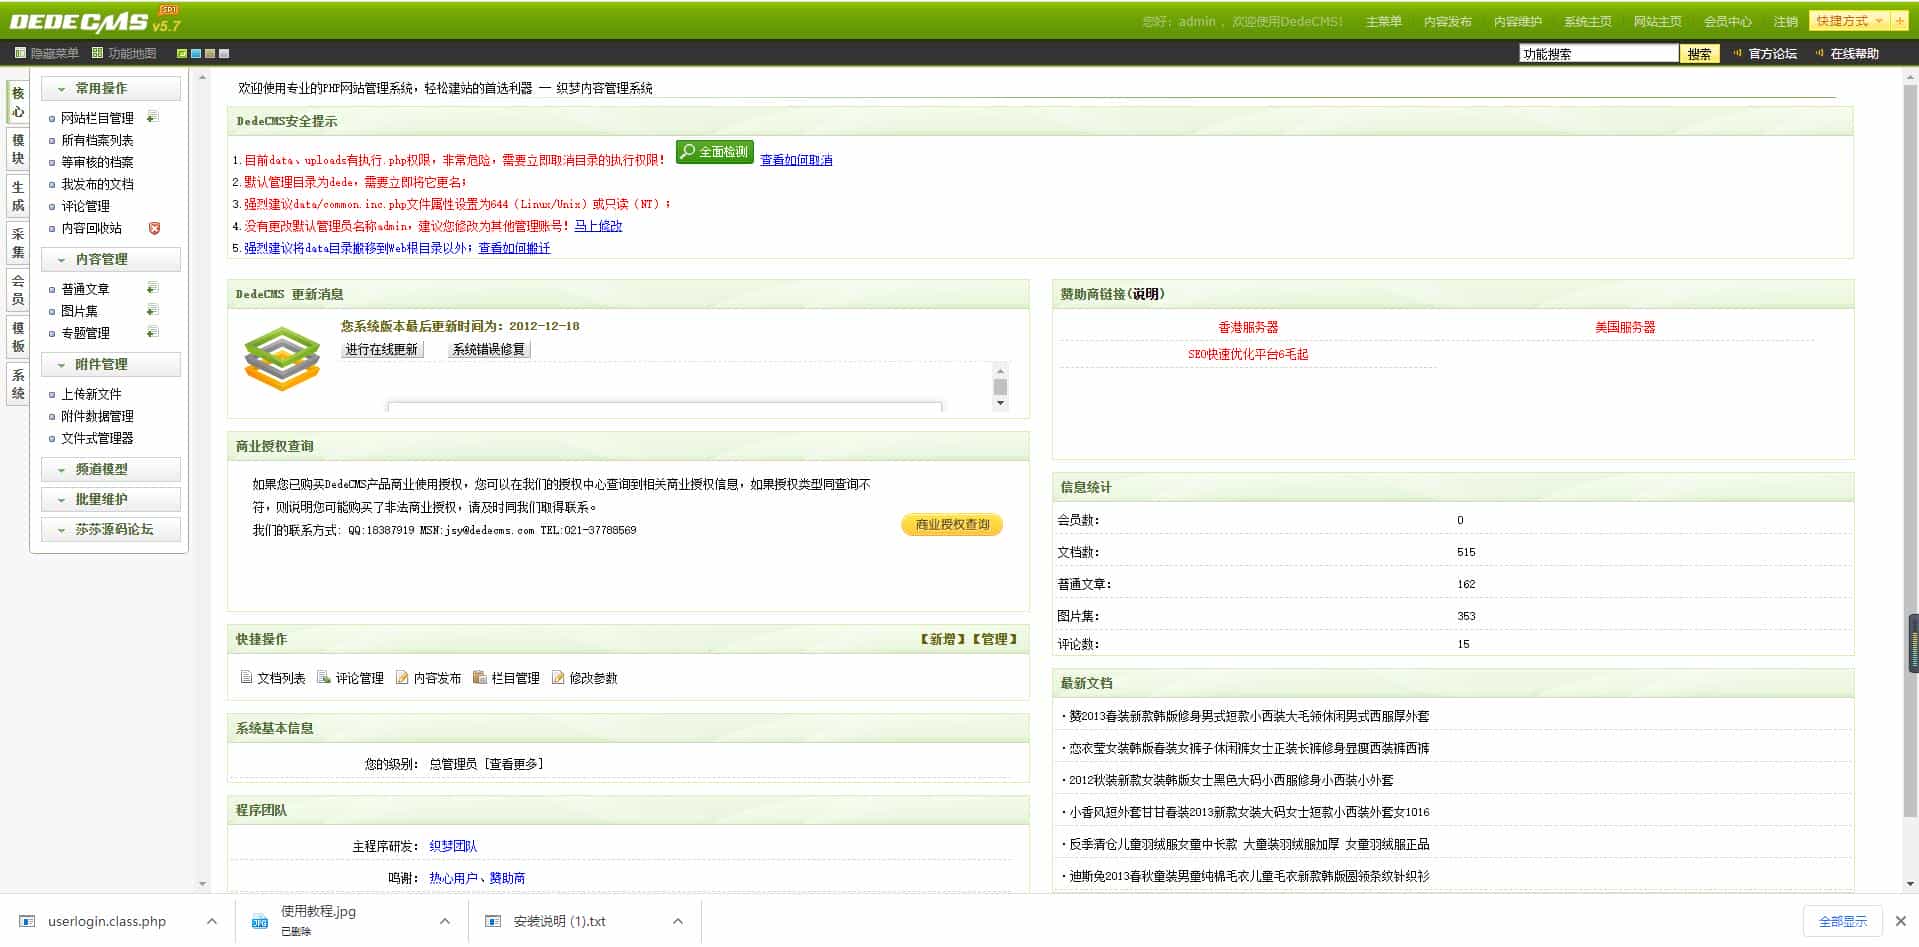Open the 马上修改 link
This screenshot has height=947, width=1919.
(x=598, y=226)
